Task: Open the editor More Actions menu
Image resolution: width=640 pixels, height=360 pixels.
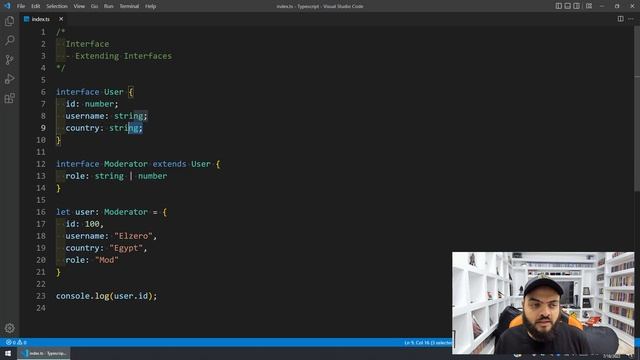Action: (631, 19)
